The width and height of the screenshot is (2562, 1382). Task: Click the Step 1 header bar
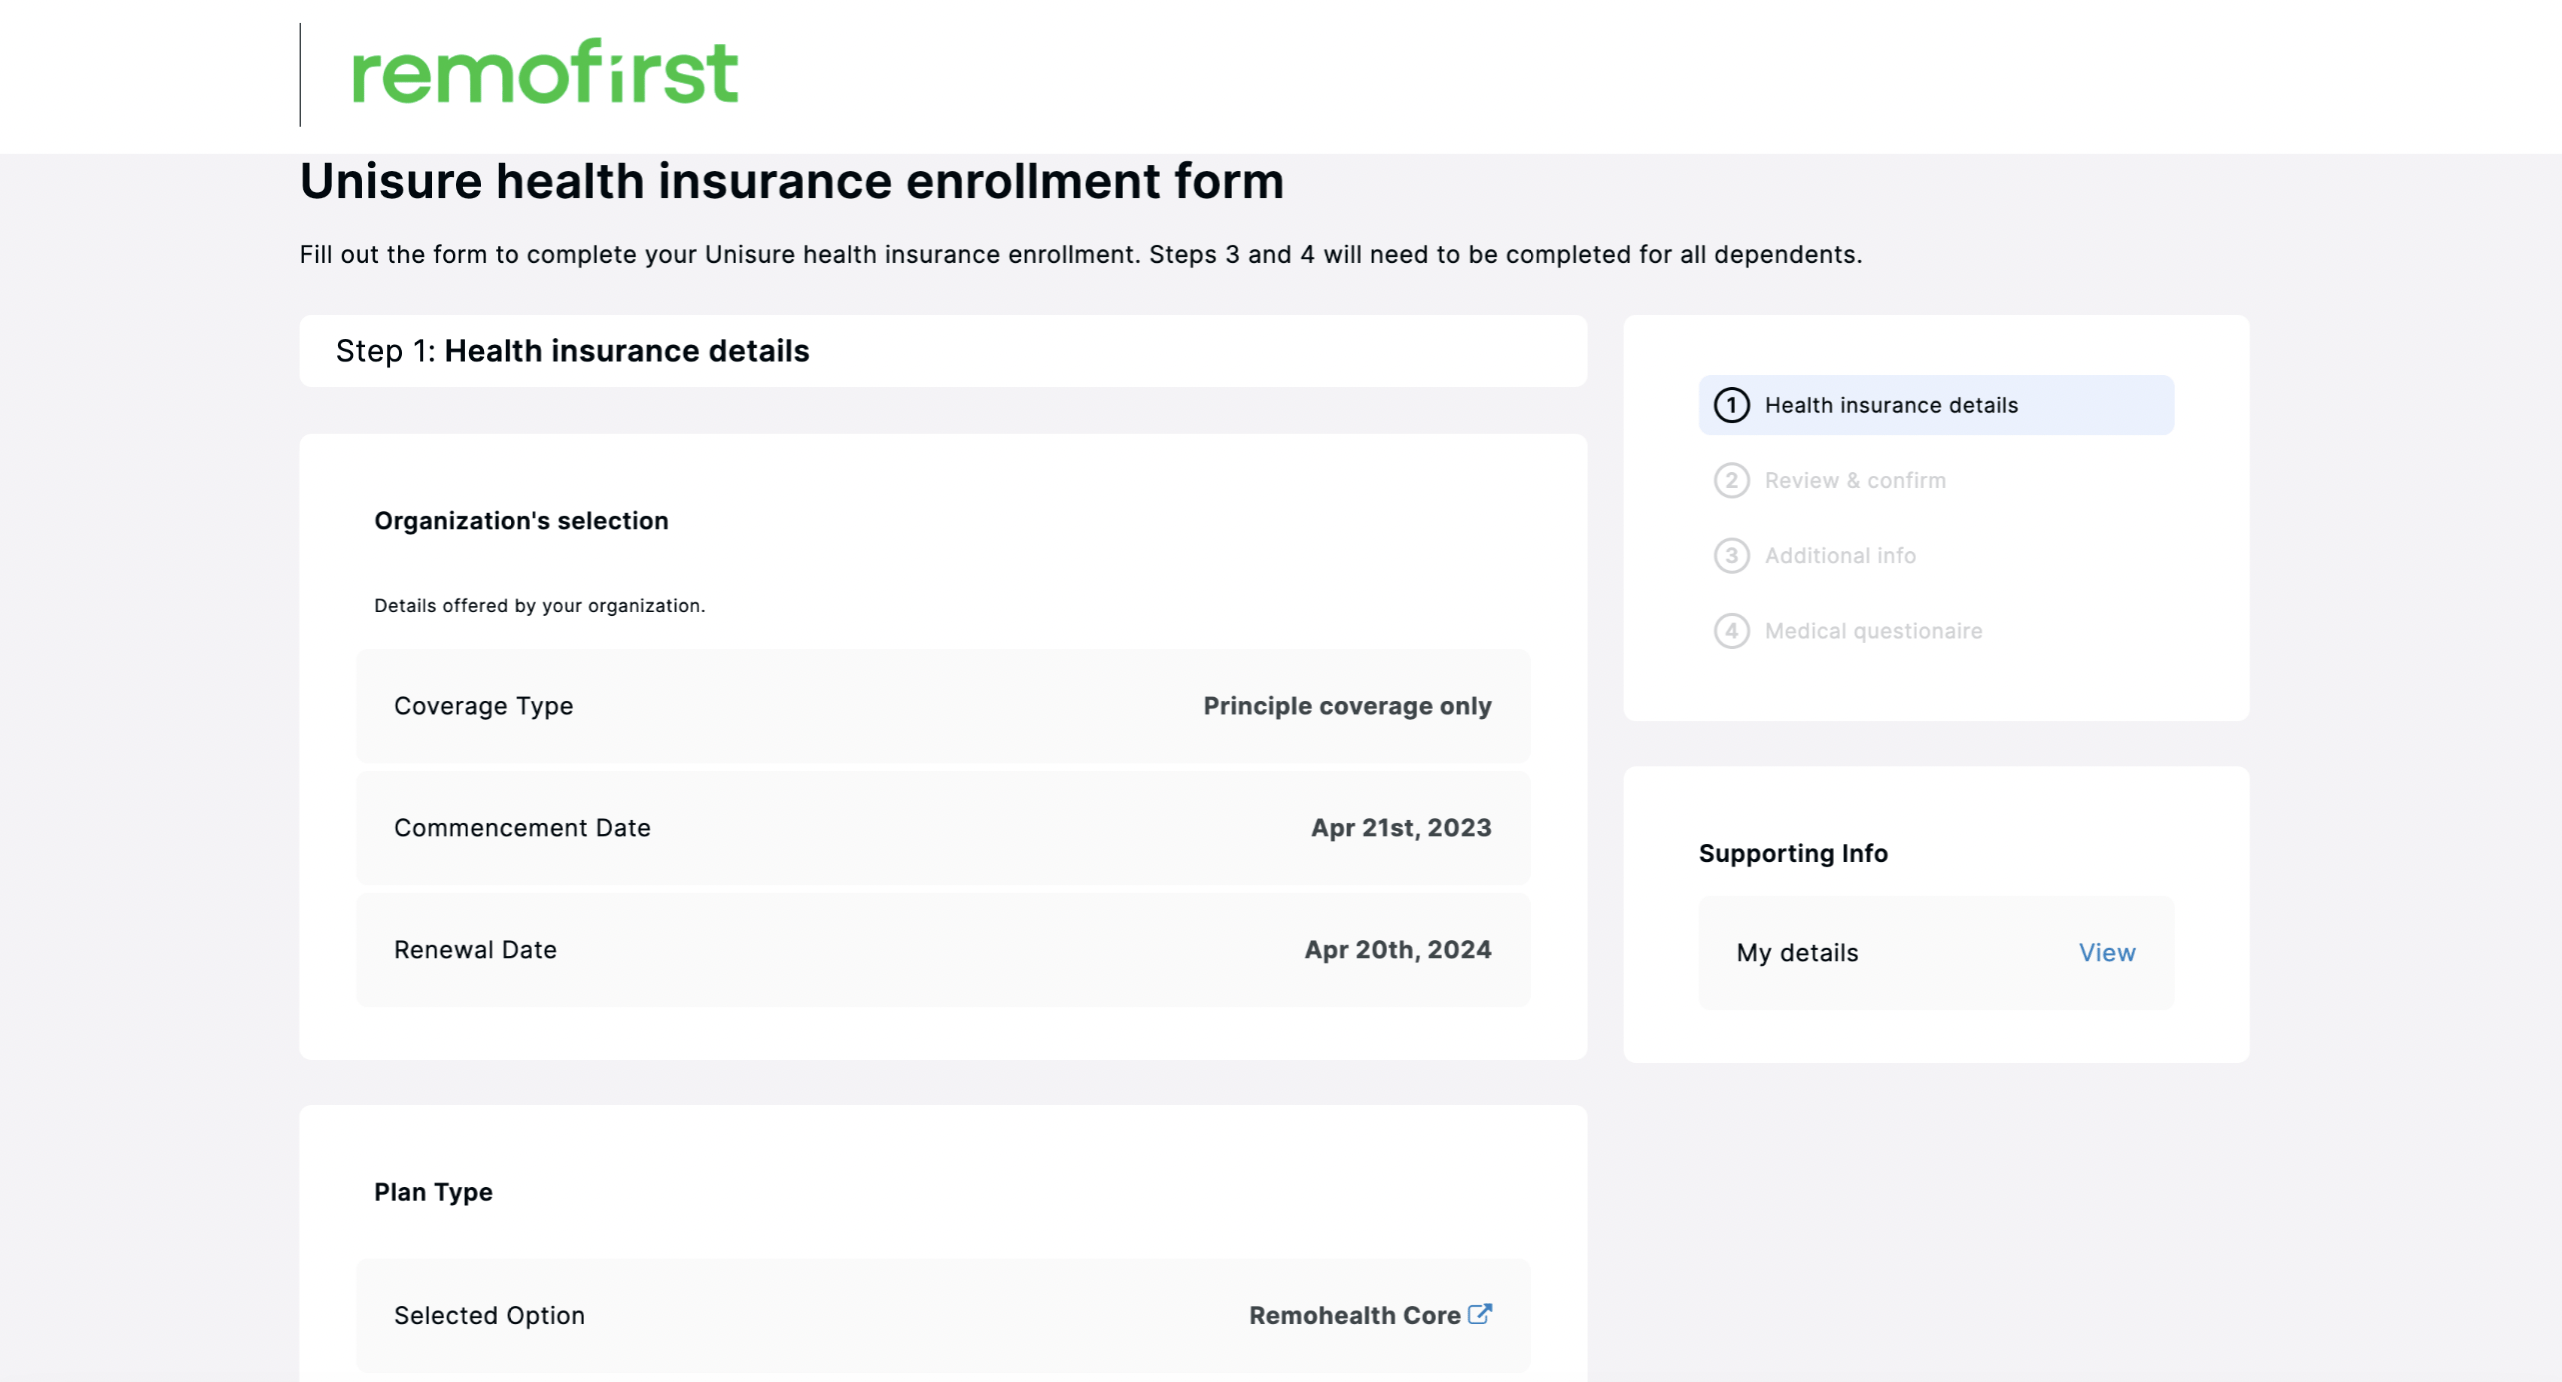[942, 351]
